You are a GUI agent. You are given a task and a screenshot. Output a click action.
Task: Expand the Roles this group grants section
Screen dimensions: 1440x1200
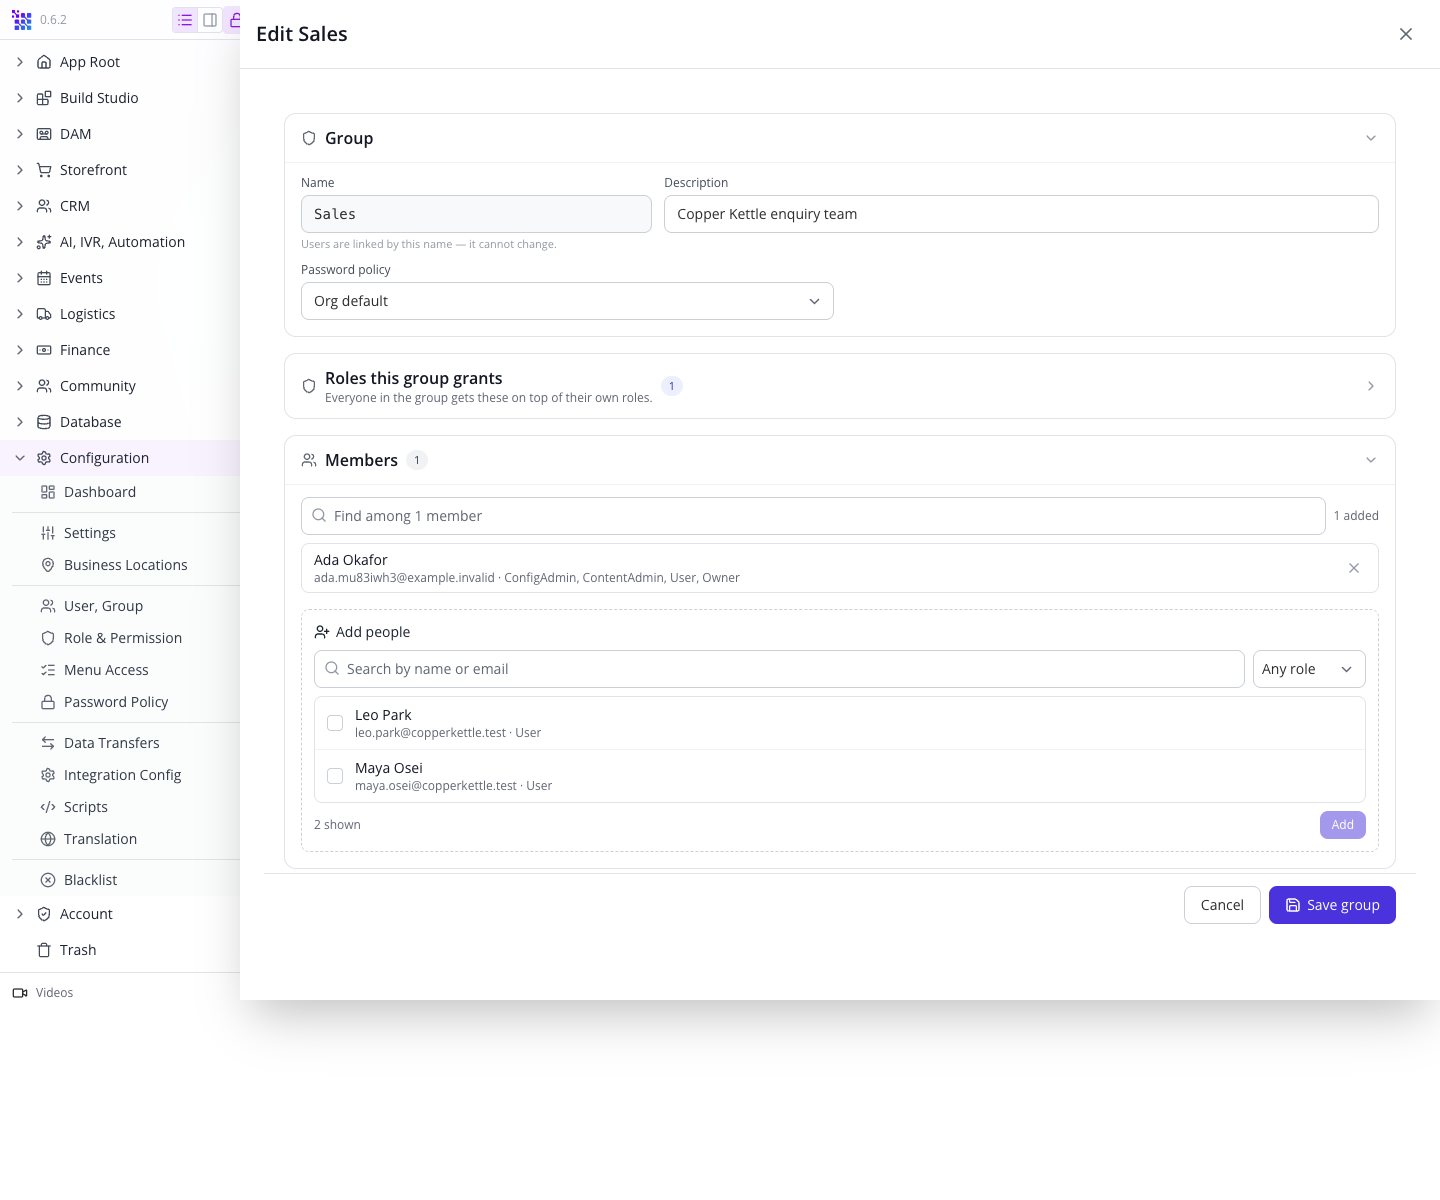tap(1371, 386)
